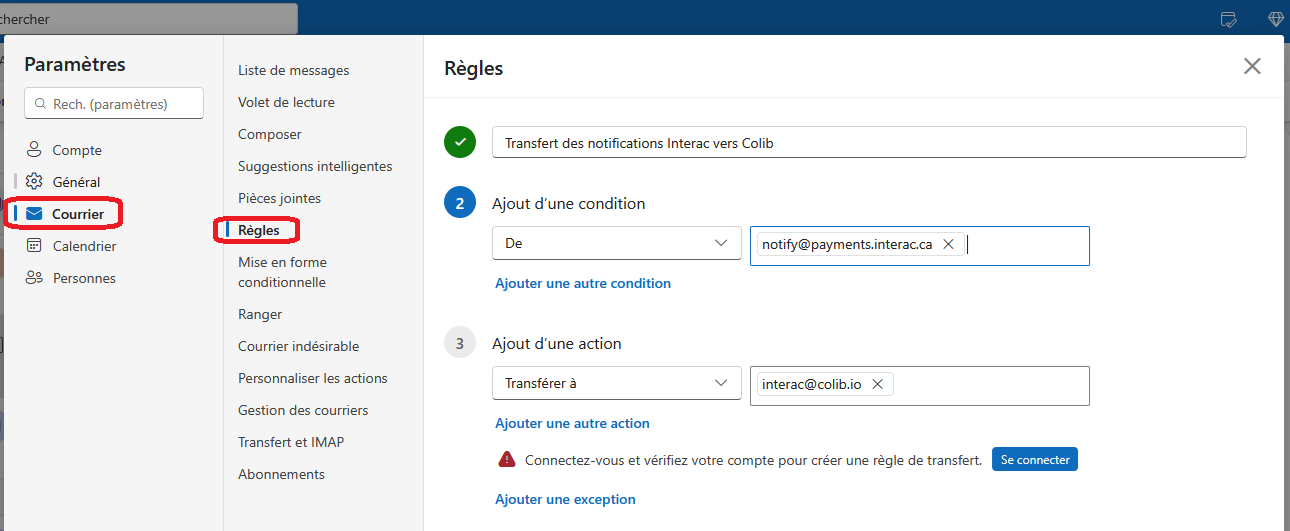Screen dimensions: 1290x531
Task: Click the search magnifier icon in Paramètres
Action: pyautogui.click(x=40, y=104)
